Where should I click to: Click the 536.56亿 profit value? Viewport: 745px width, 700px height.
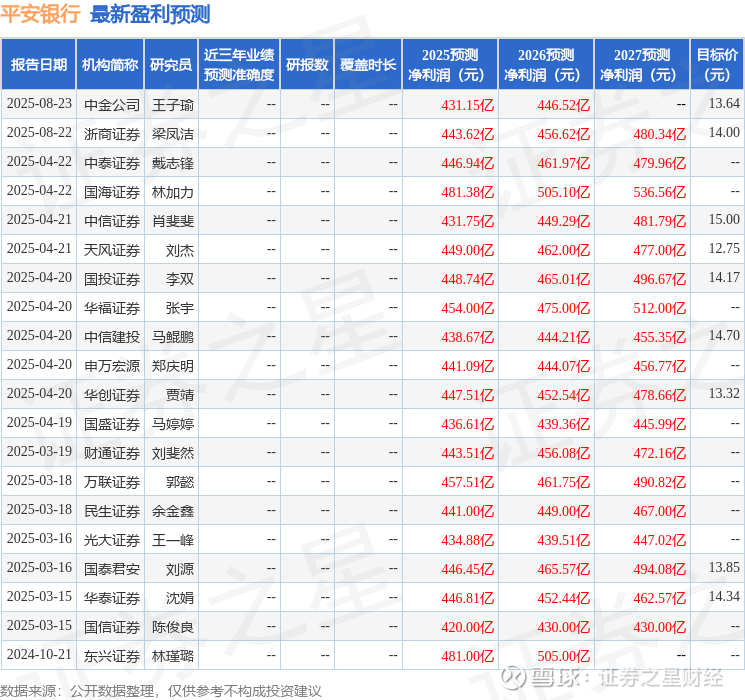[660, 192]
